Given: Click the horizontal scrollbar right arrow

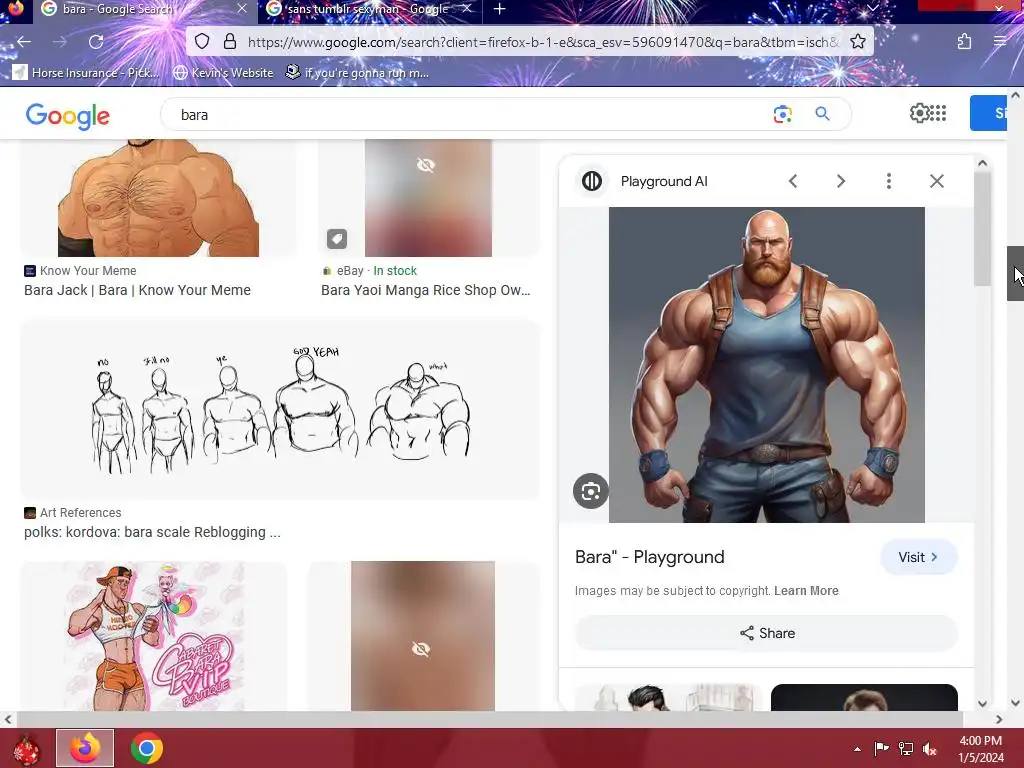Looking at the screenshot, I should click(x=999, y=720).
